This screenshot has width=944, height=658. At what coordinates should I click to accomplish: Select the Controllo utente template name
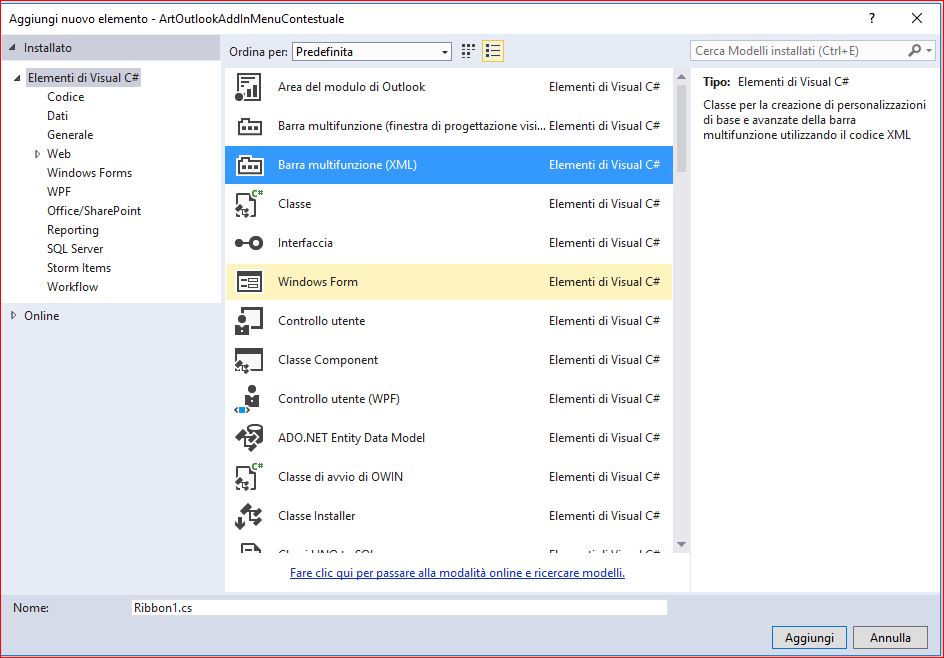point(321,321)
